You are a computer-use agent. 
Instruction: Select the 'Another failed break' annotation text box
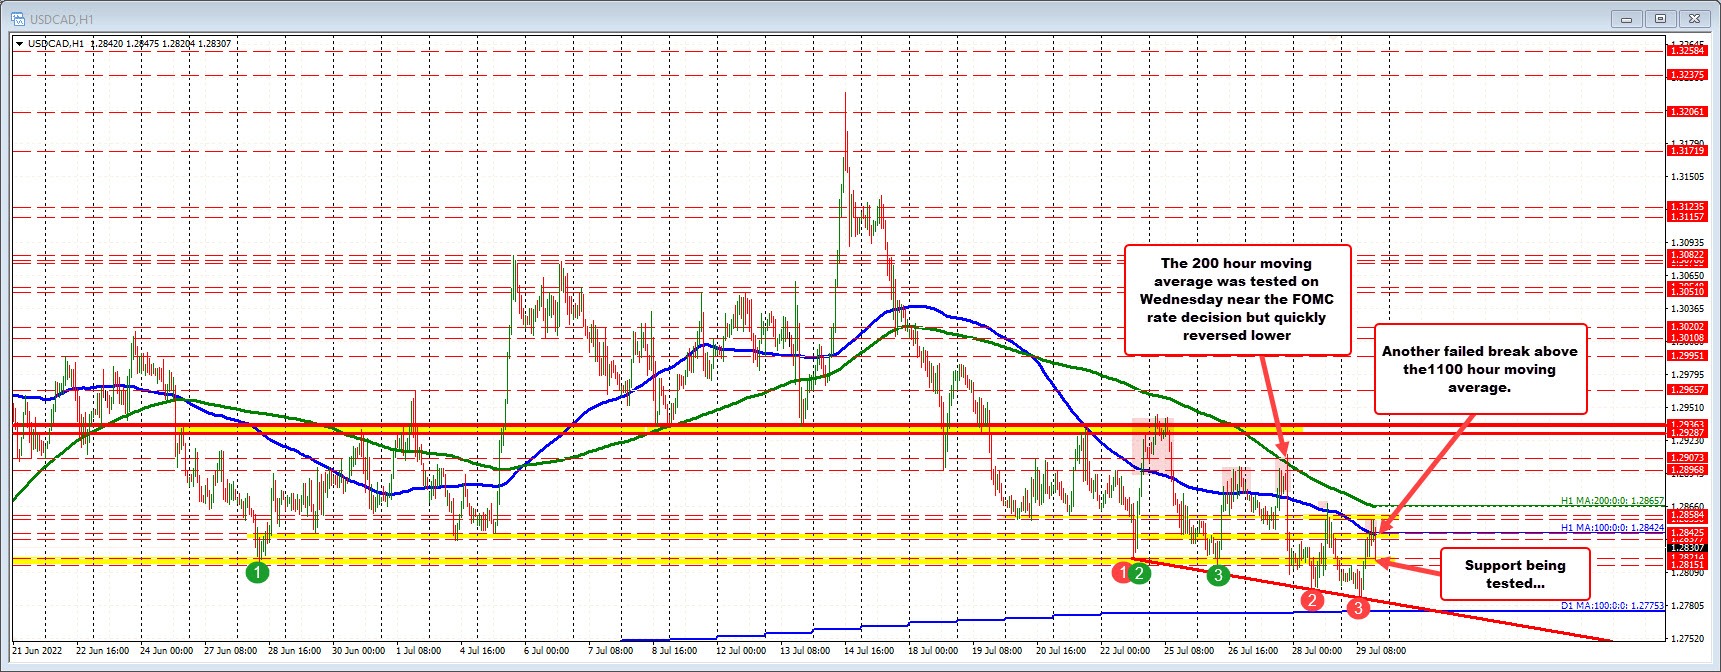coord(1480,369)
